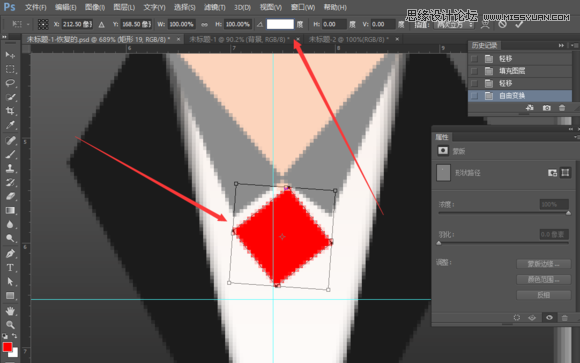This screenshot has height=363, width=580.
Task: Commit the transform with the checkmark
Action: click(519, 24)
